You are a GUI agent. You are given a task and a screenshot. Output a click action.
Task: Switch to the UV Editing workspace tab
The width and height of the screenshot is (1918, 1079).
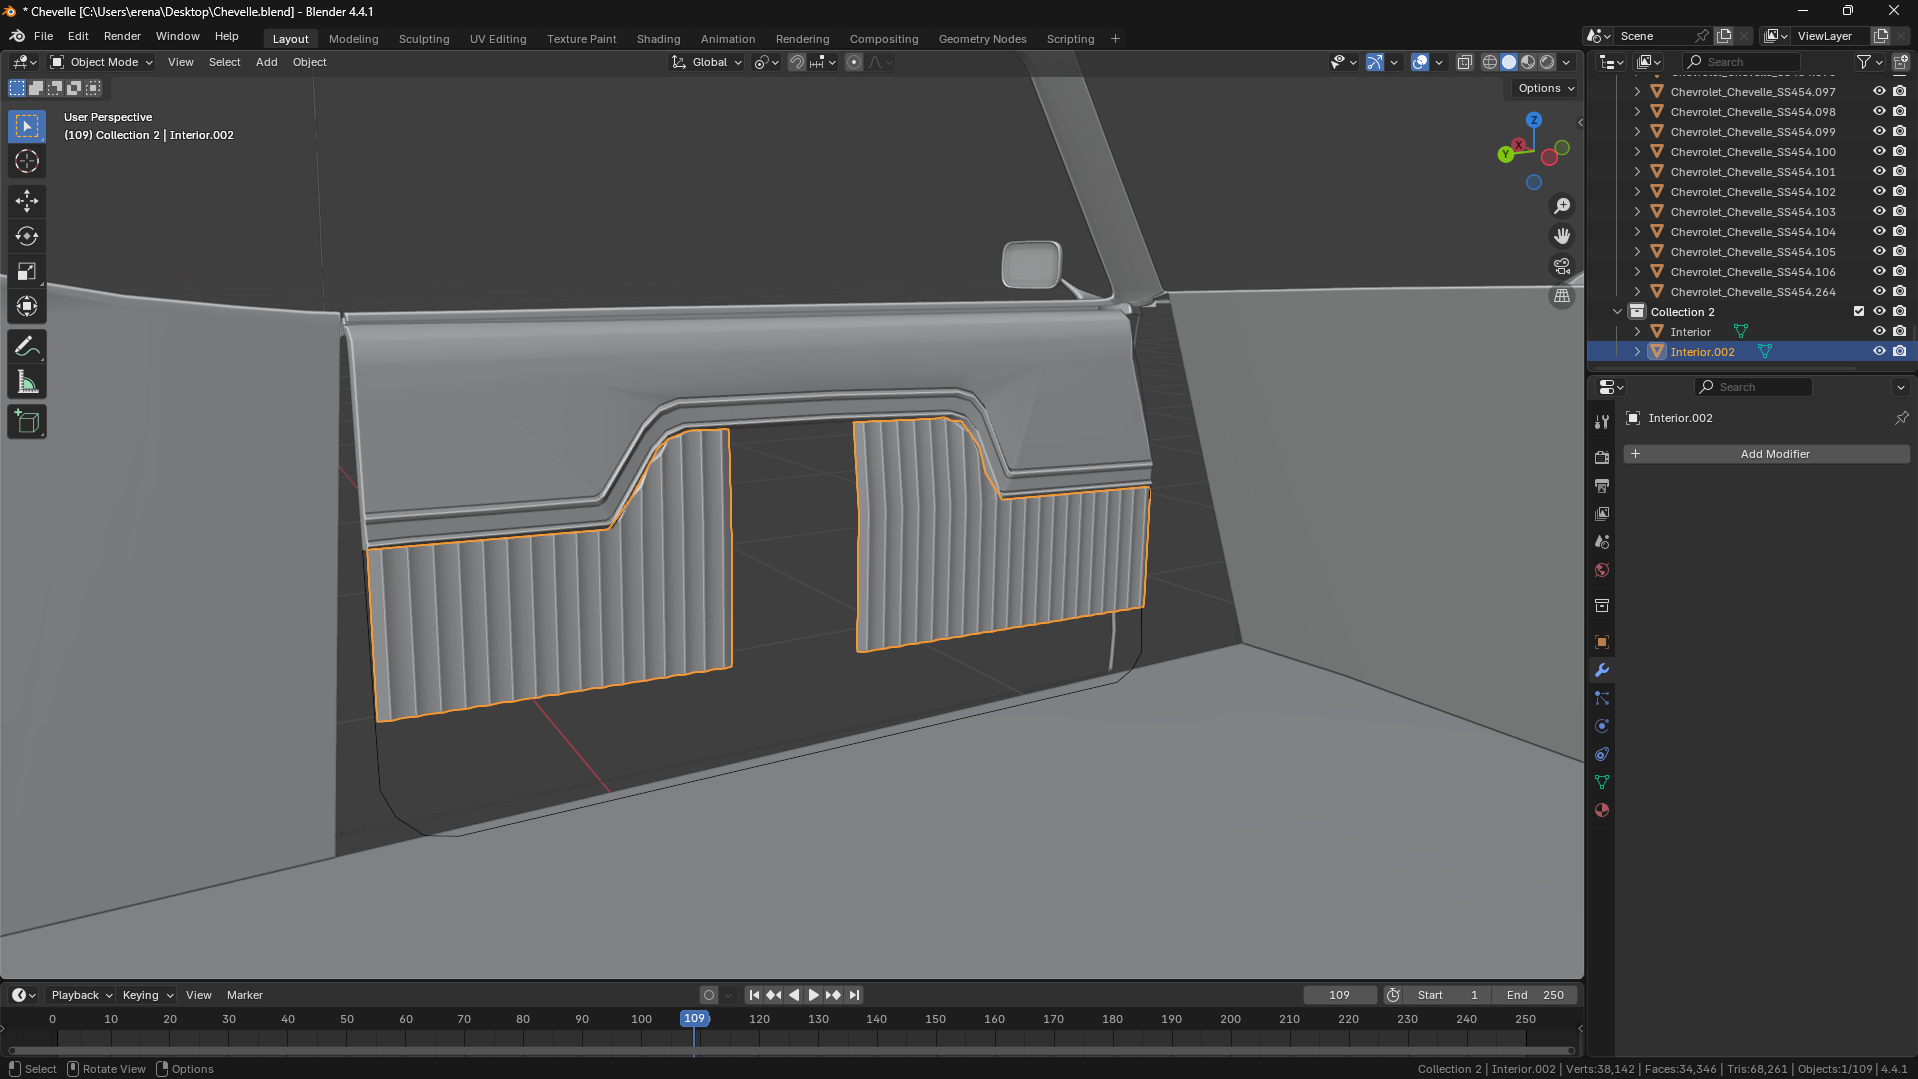(498, 39)
